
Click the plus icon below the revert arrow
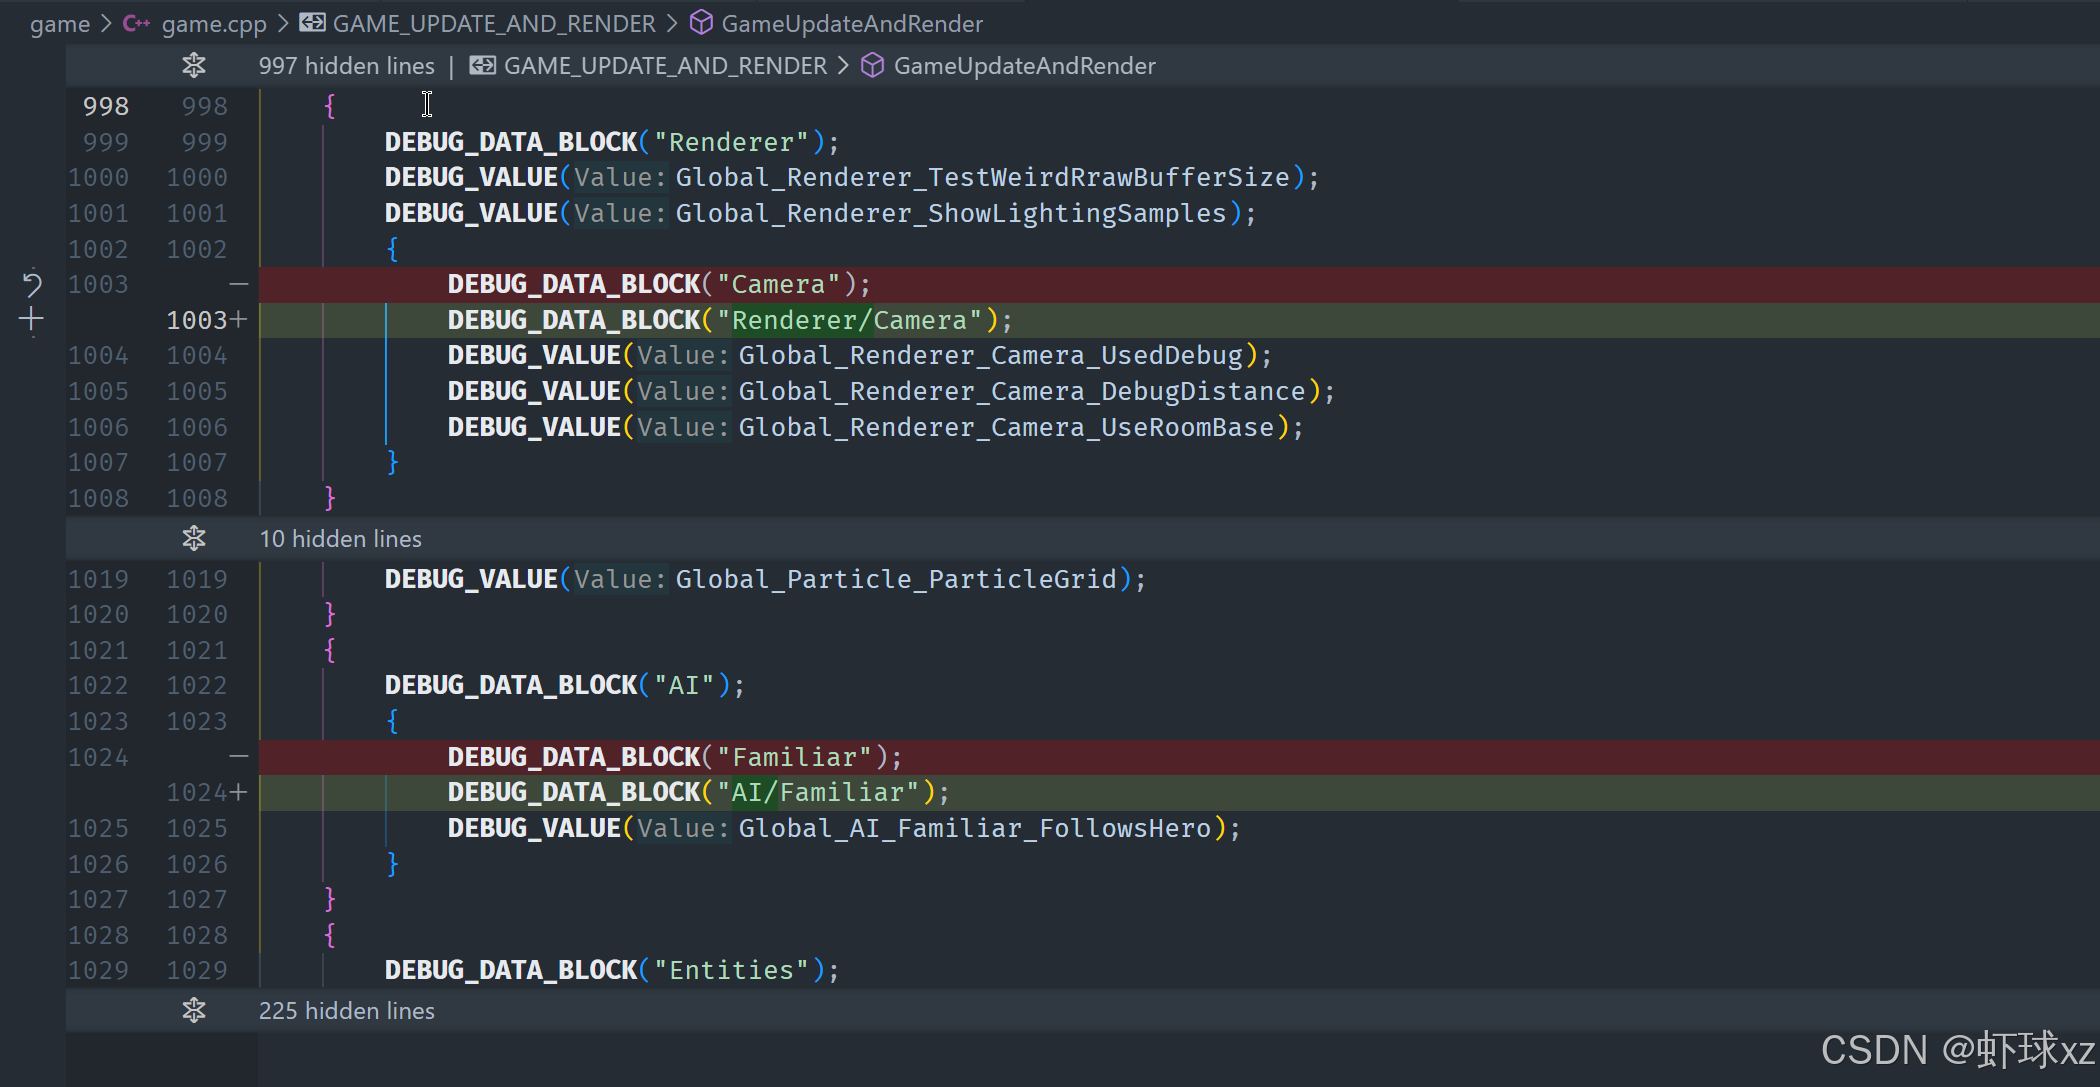pos(32,320)
